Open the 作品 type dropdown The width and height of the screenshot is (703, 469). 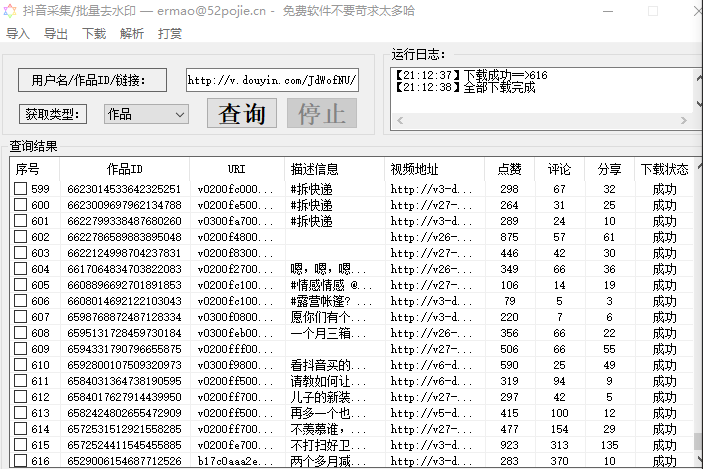146,114
